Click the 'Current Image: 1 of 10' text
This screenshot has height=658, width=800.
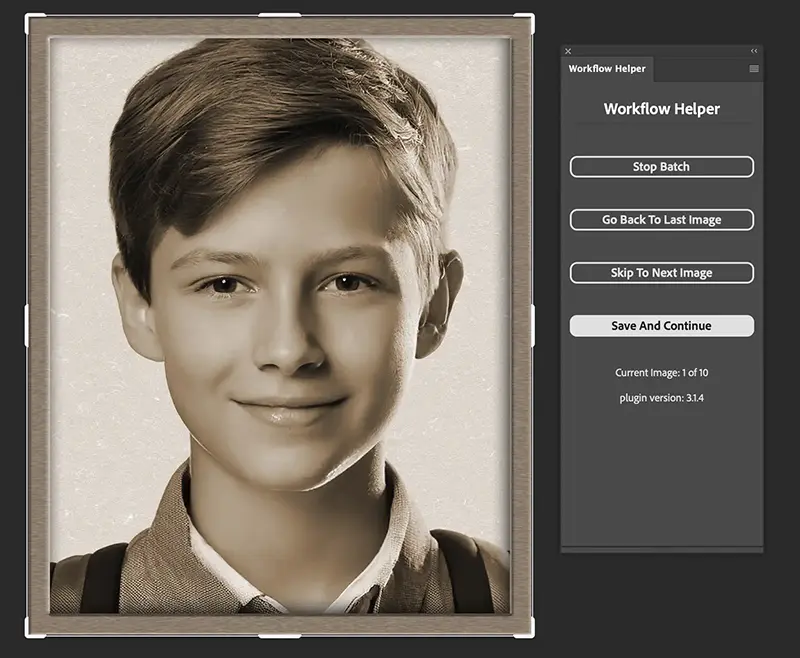(661, 373)
